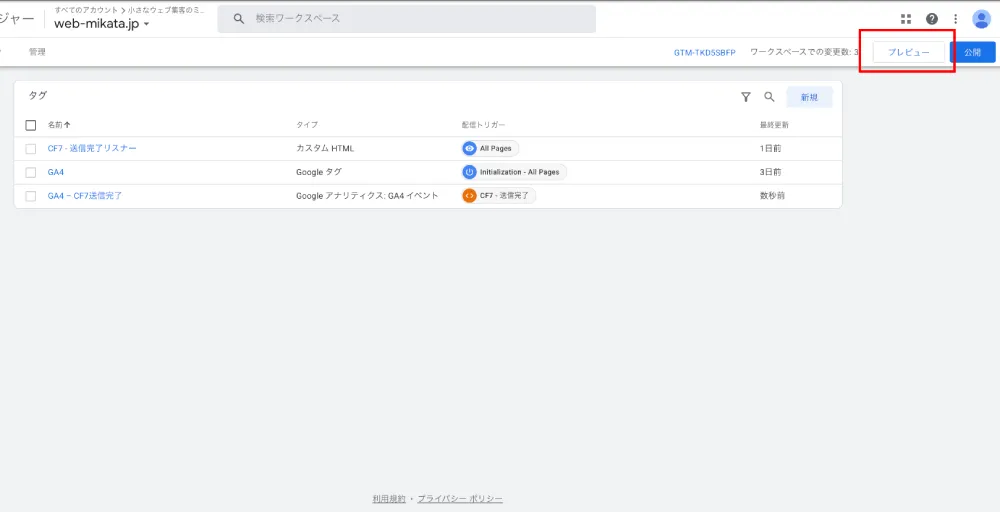
Task: Click the 数秒前 last-updated value
Action: pos(772,196)
